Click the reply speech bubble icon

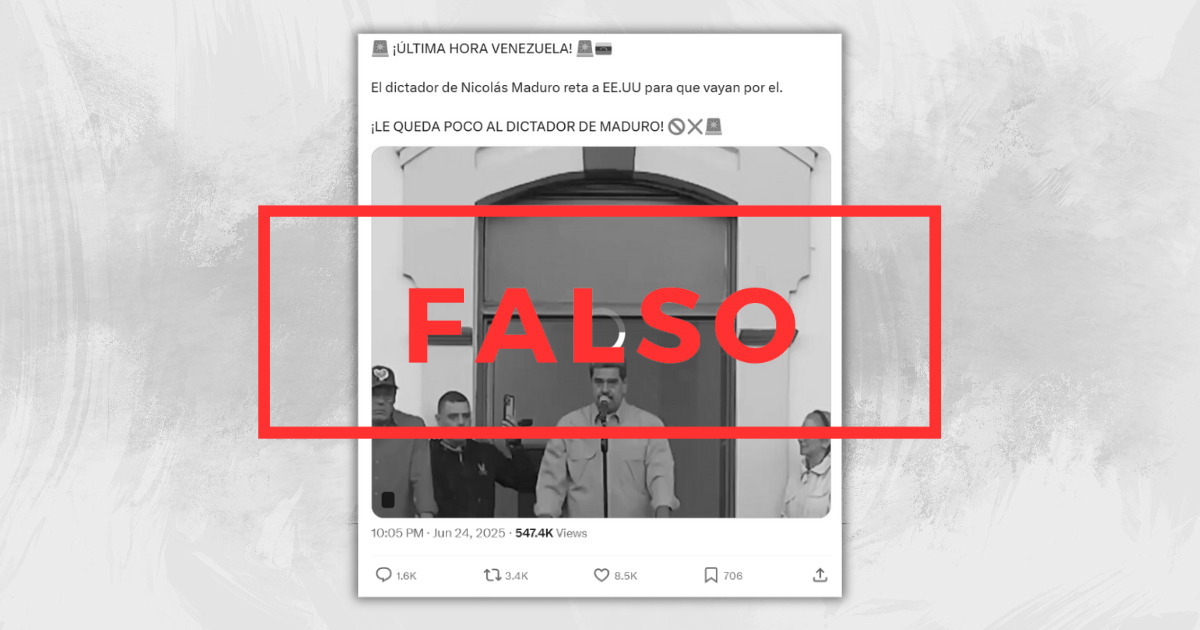click(x=383, y=575)
